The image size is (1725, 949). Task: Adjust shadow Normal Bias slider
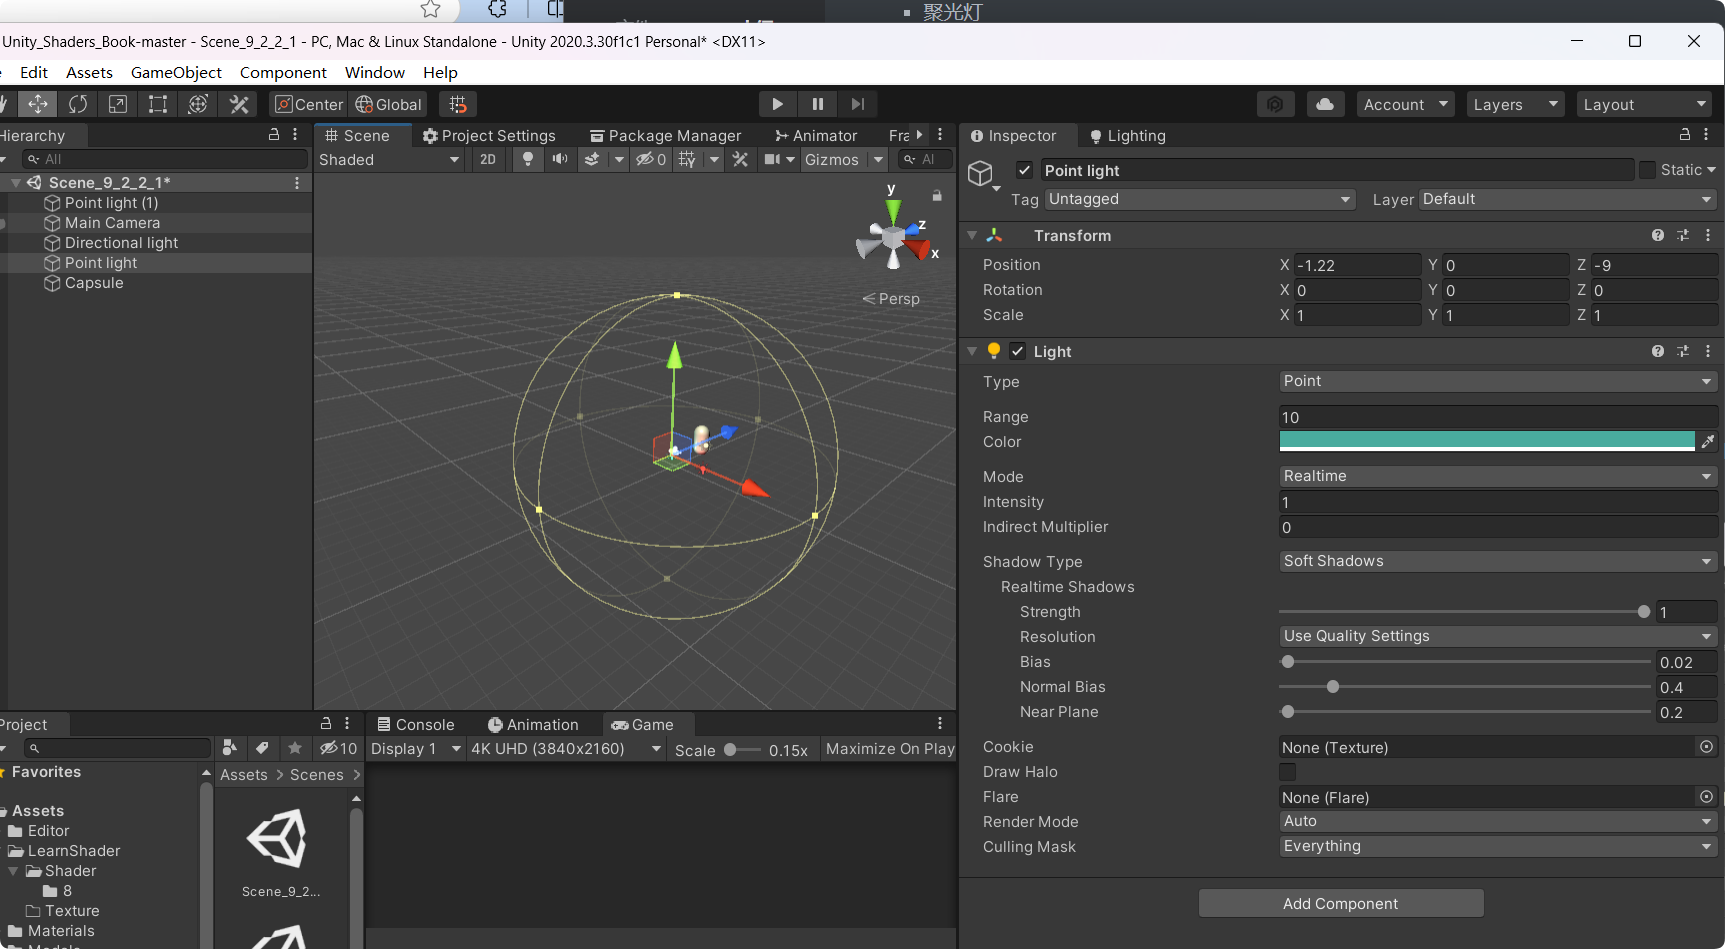coord(1464,686)
